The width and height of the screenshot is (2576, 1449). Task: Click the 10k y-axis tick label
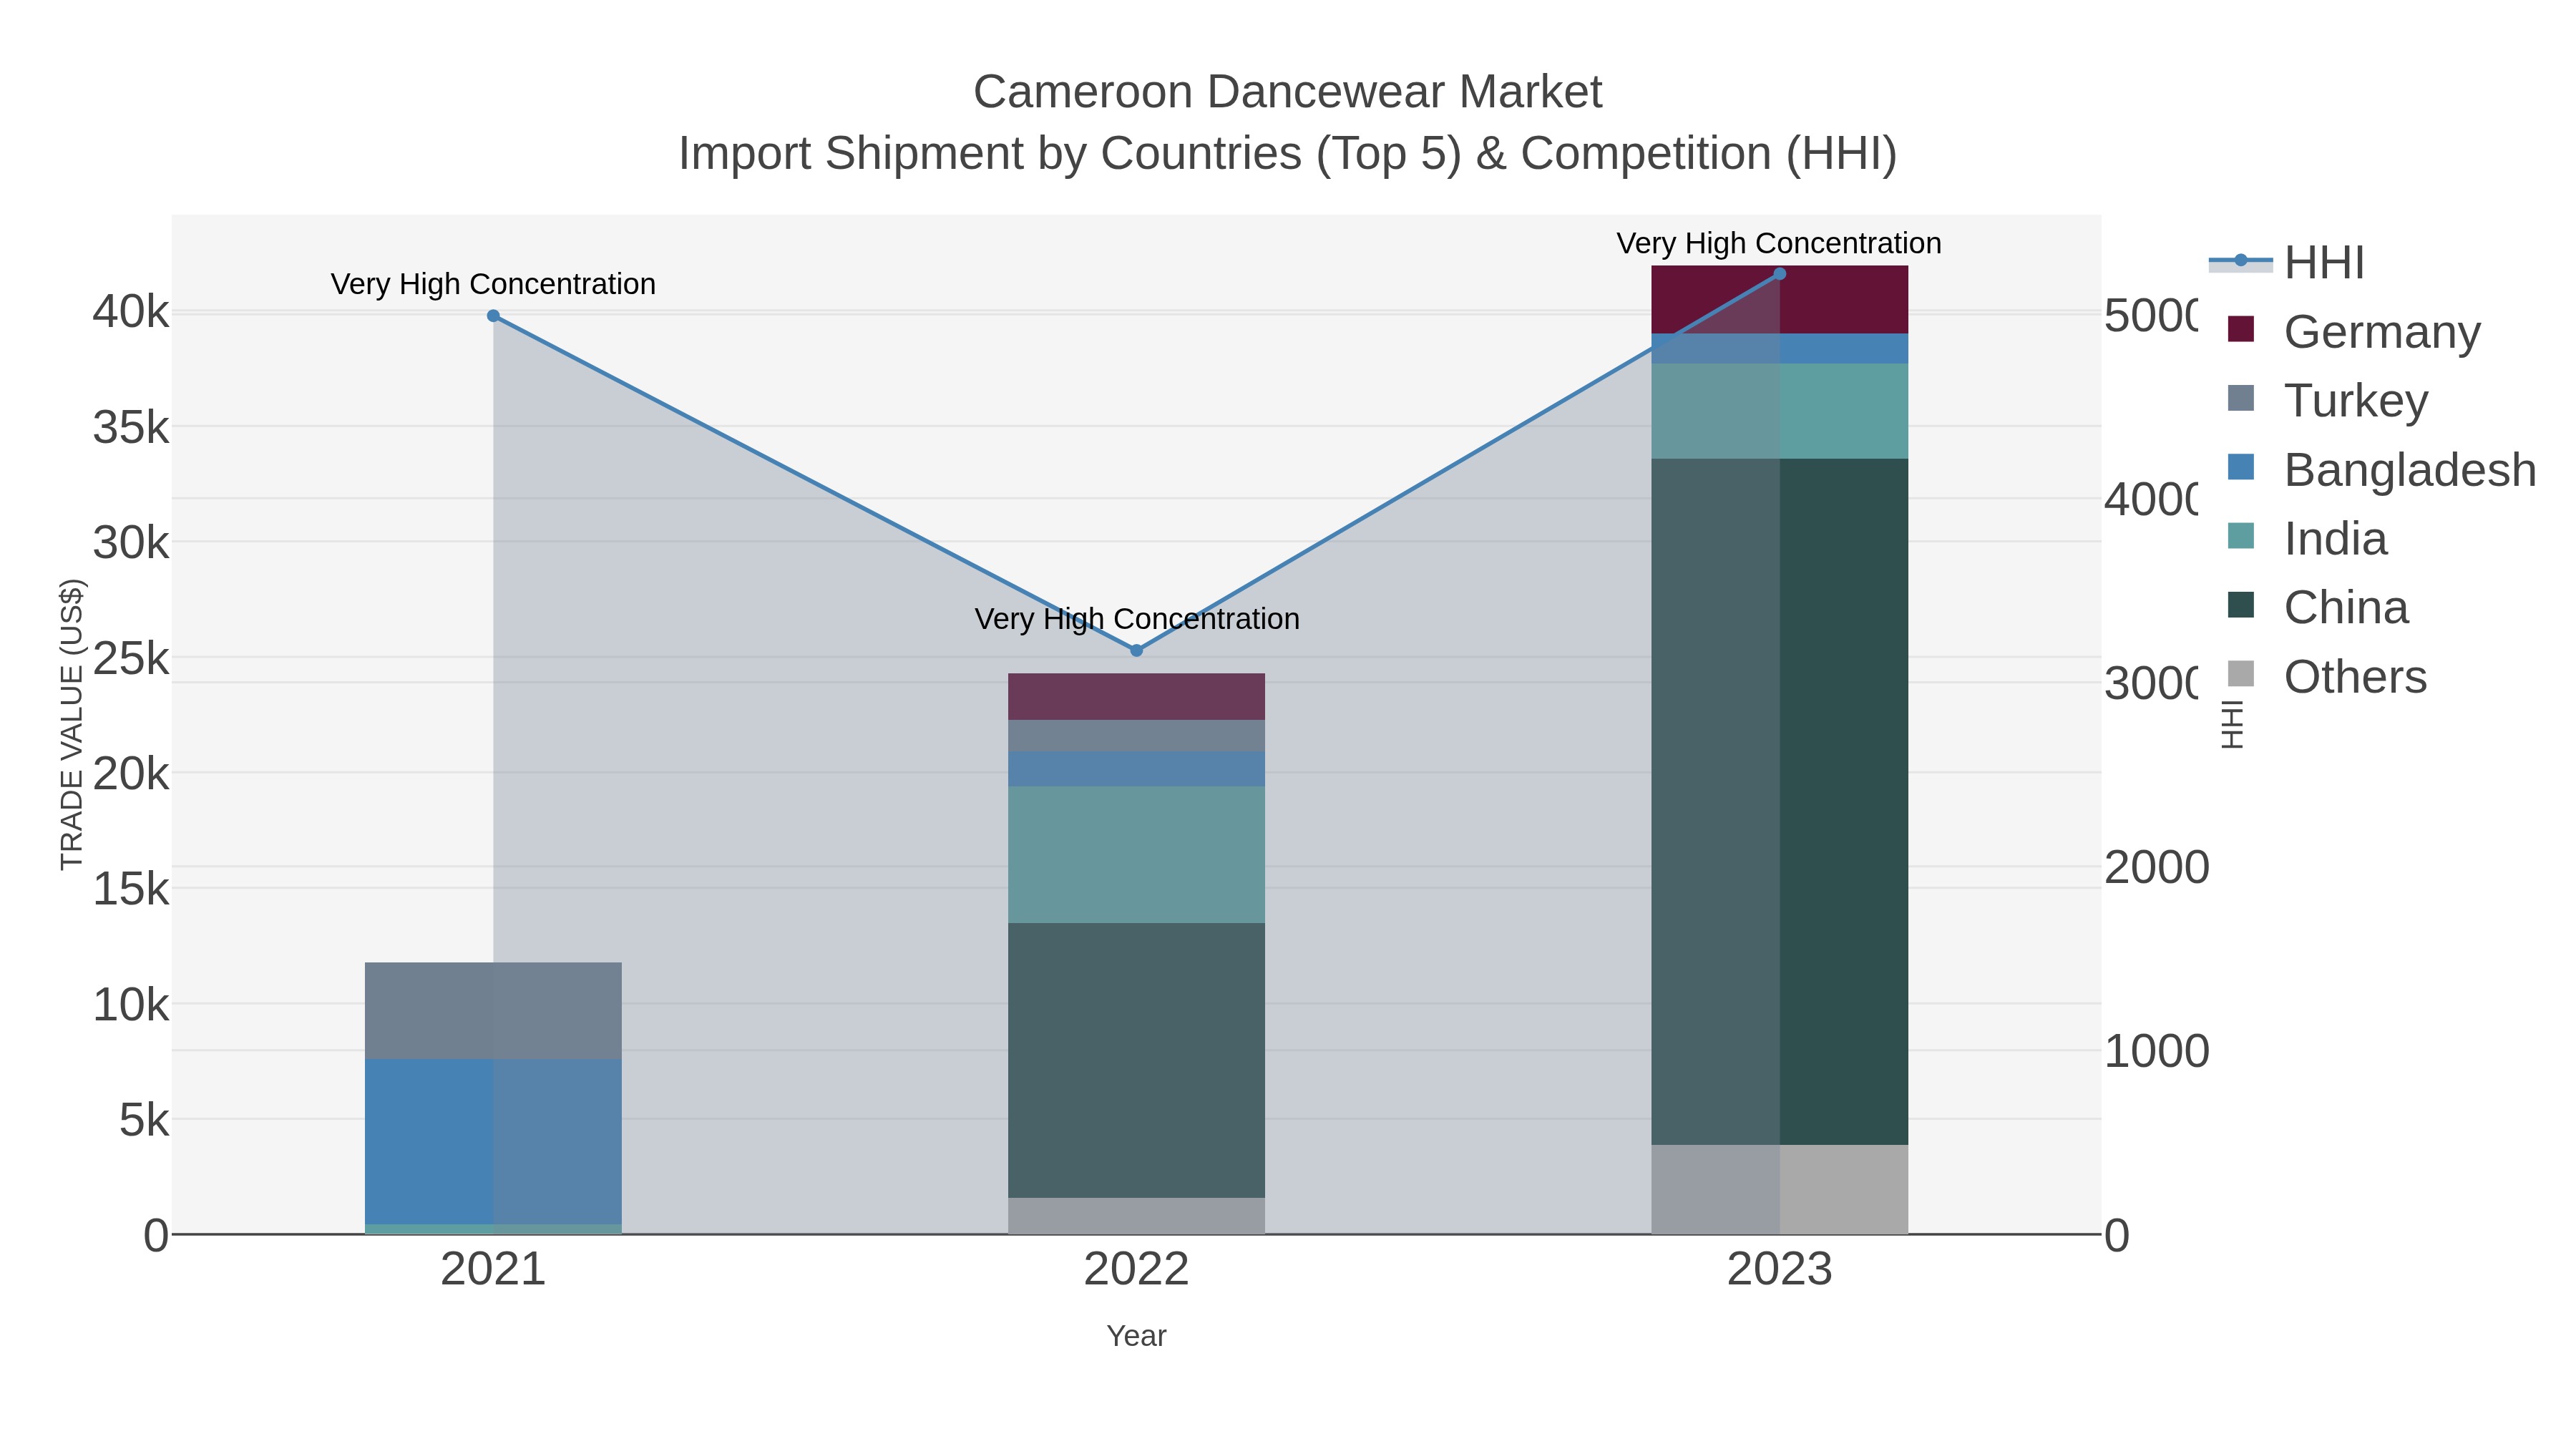click(x=131, y=1004)
